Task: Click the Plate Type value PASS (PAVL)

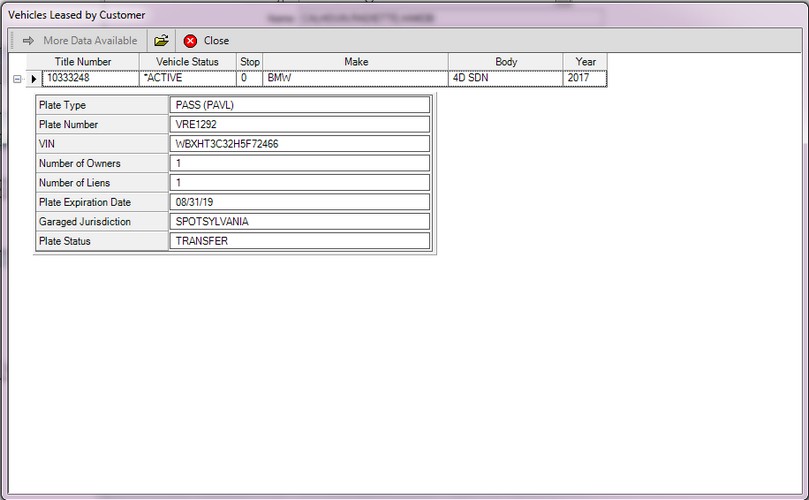Action: [x=300, y=105]
